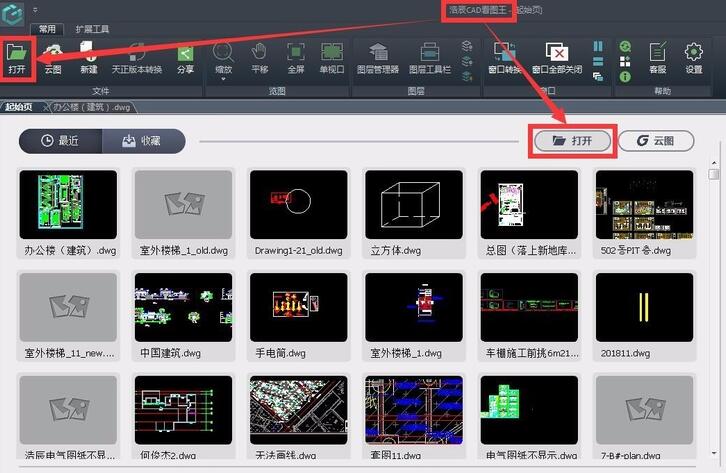Click the 云图 button on start page
The height and width of the screenshot is (473, 726).
[x=656, y=141]
